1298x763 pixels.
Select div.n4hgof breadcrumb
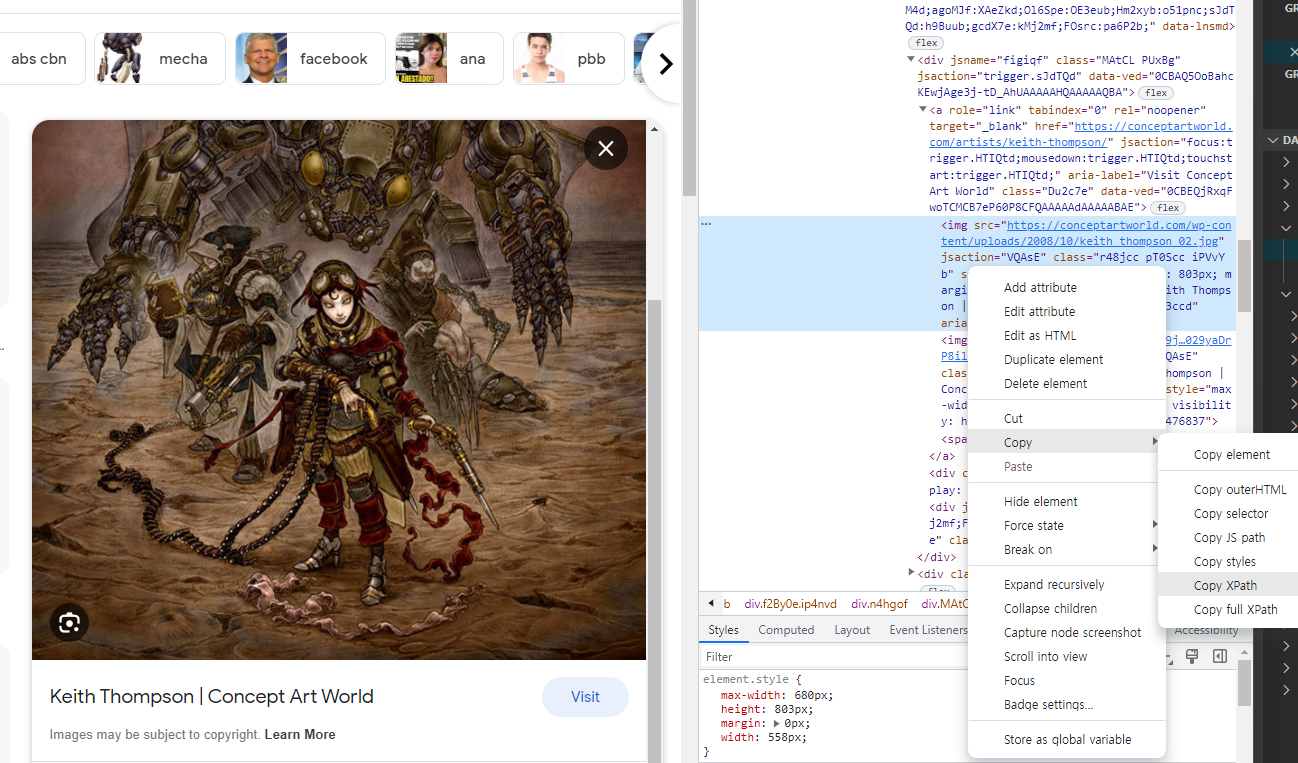(x=879, y=604)
